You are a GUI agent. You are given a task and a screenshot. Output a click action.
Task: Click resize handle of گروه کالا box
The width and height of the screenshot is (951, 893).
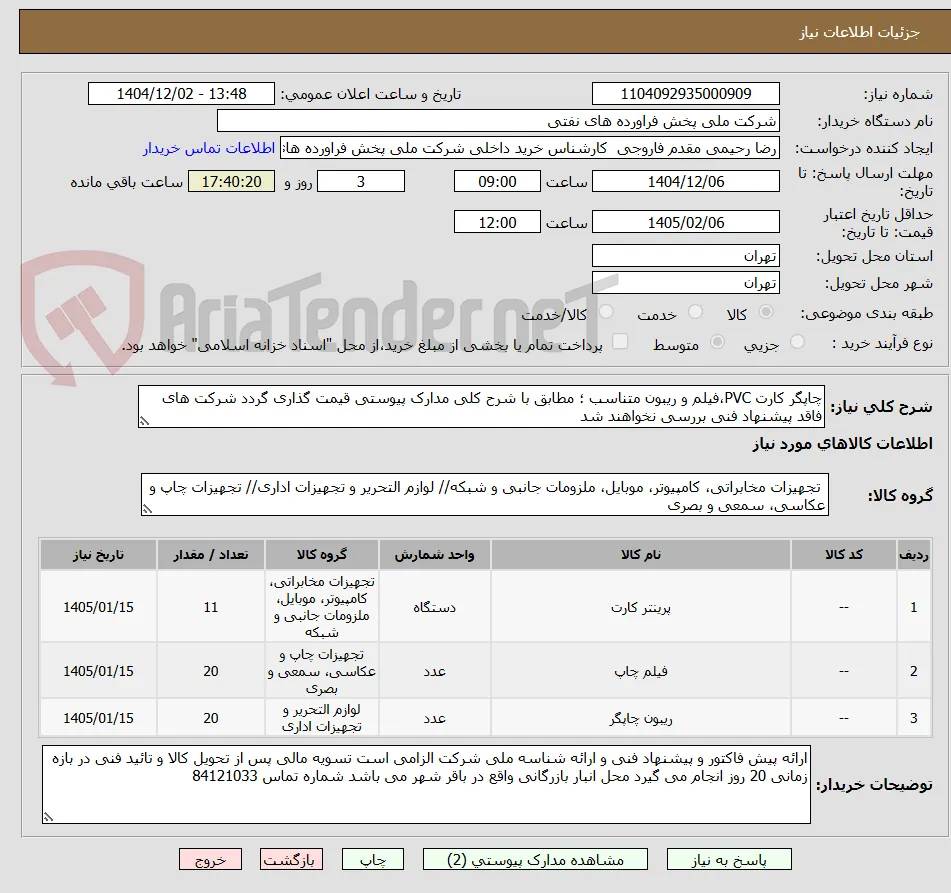tap(147, 510)
